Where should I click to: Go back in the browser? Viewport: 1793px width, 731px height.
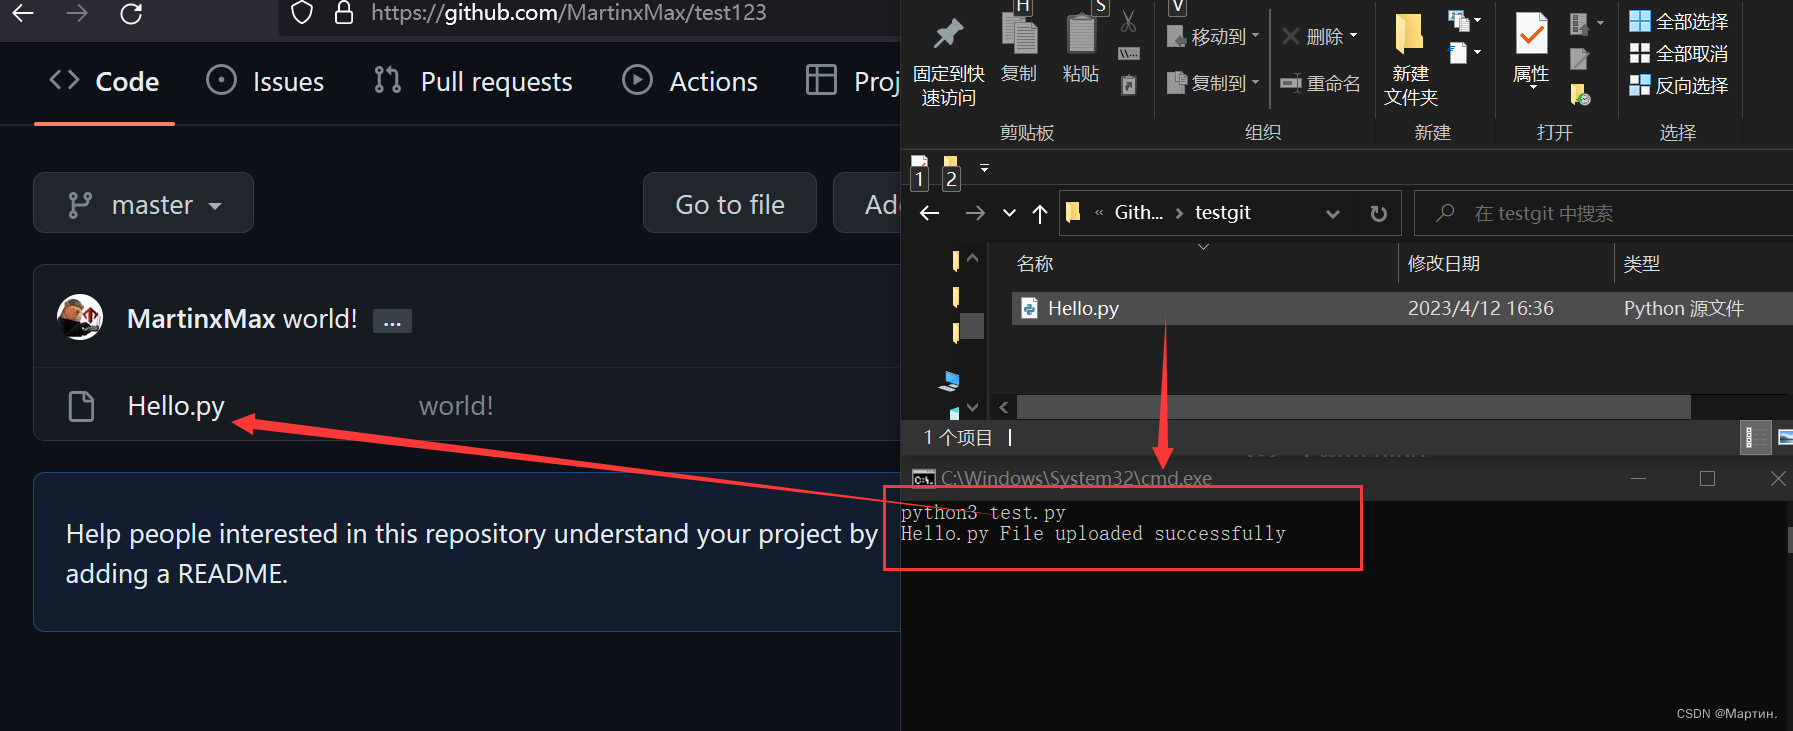click(x=22, y=13)
